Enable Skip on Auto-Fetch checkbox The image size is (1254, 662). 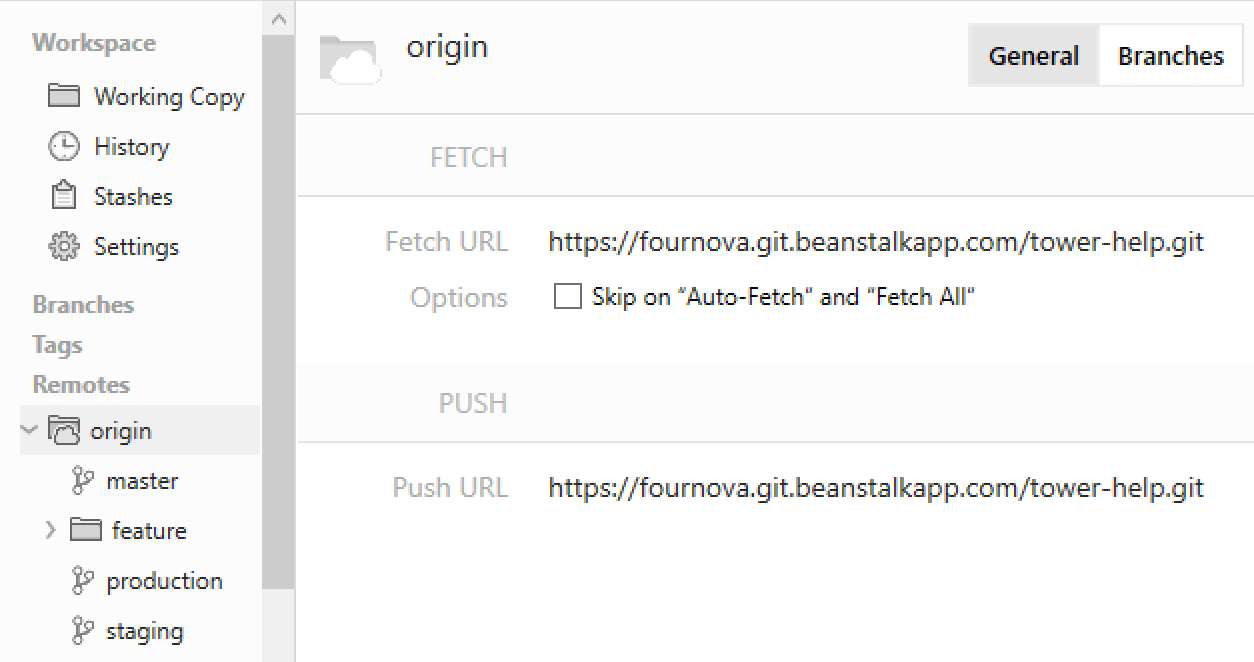[567, 297]
